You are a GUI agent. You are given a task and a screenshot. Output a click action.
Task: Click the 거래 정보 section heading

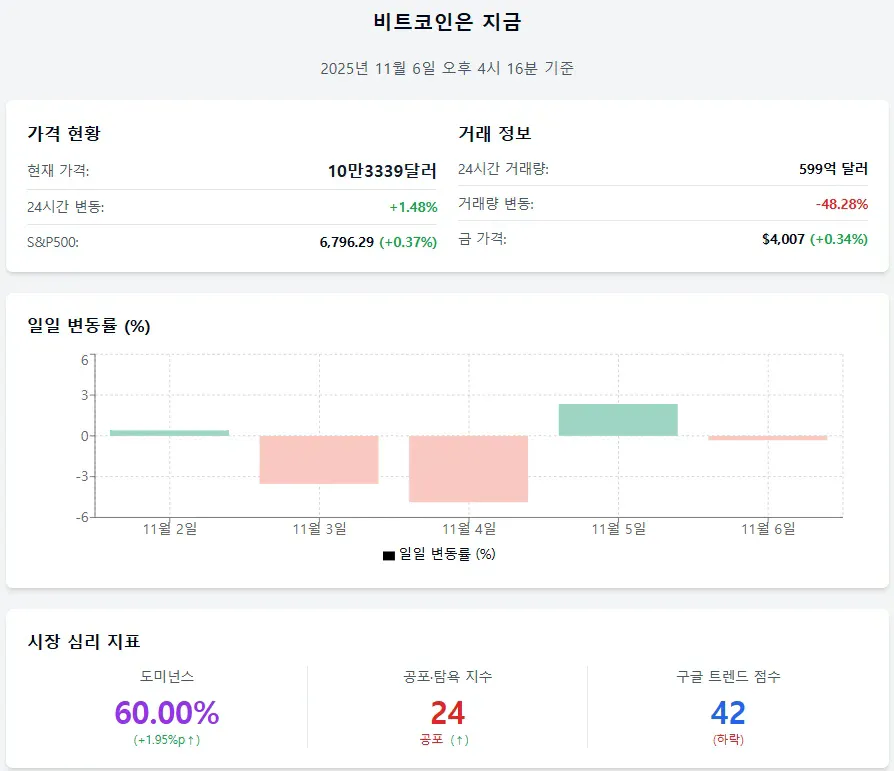pos(494,133)
